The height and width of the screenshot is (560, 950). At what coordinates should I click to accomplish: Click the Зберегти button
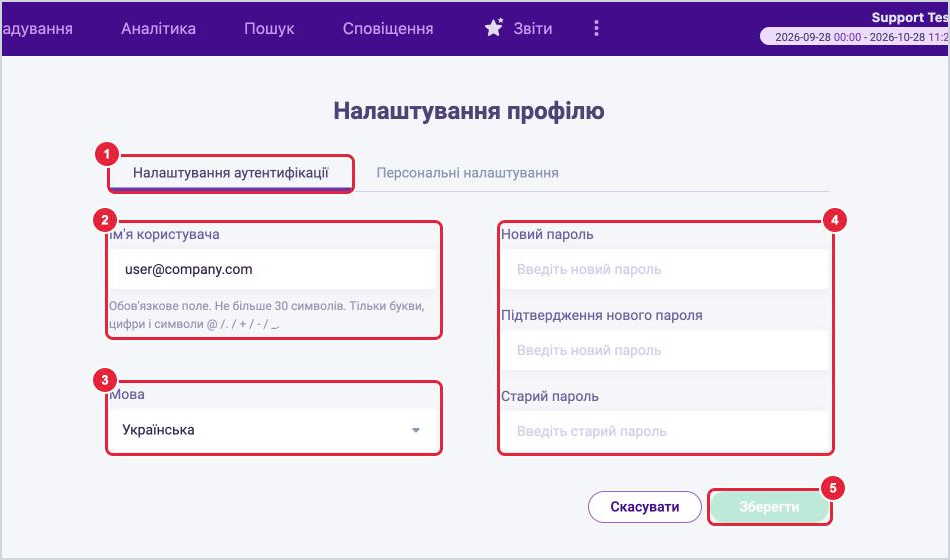(x=769, y=507)
